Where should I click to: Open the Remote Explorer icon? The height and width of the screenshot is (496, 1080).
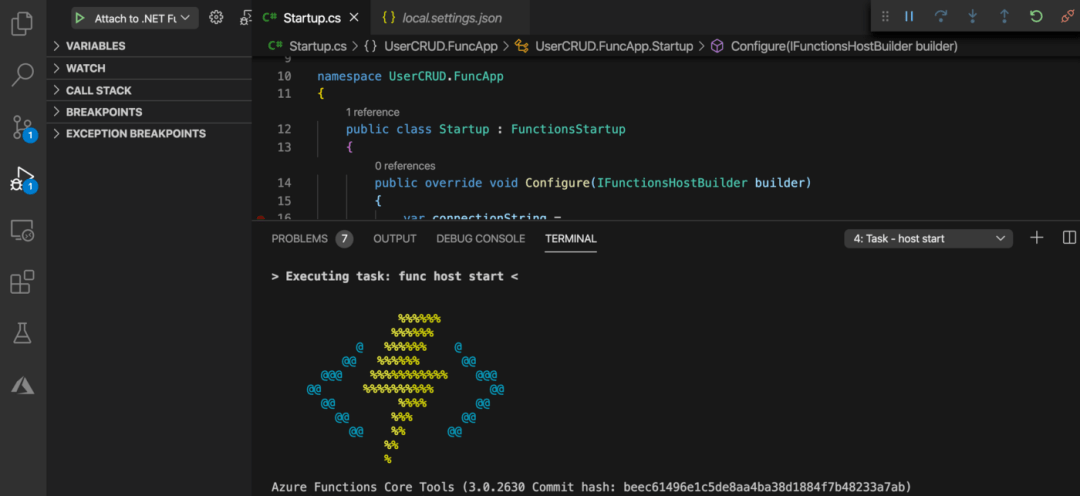pos(23,231)
